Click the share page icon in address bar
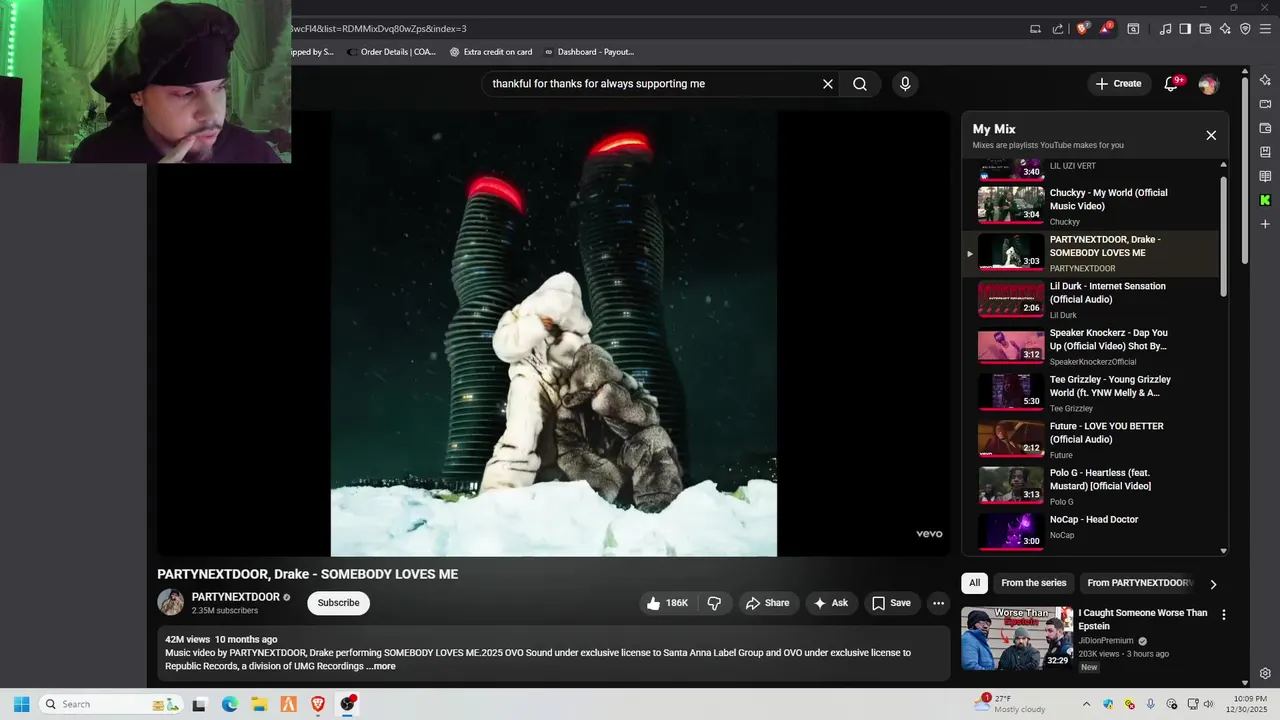The height and width of the screenshot is (720, 1280). click(x=1058, y=29)
